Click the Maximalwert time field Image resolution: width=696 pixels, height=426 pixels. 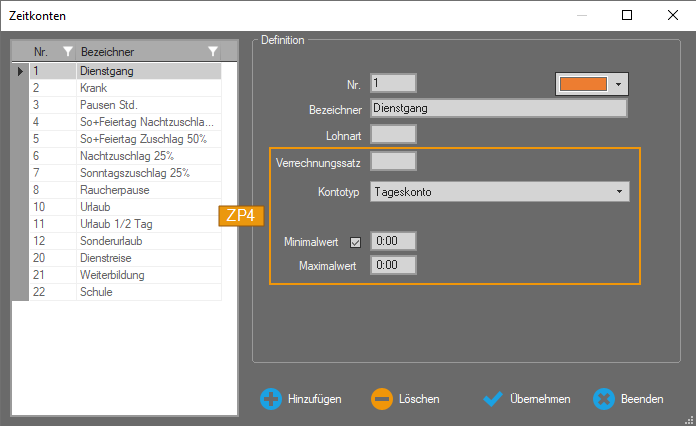tap(393, 266)
